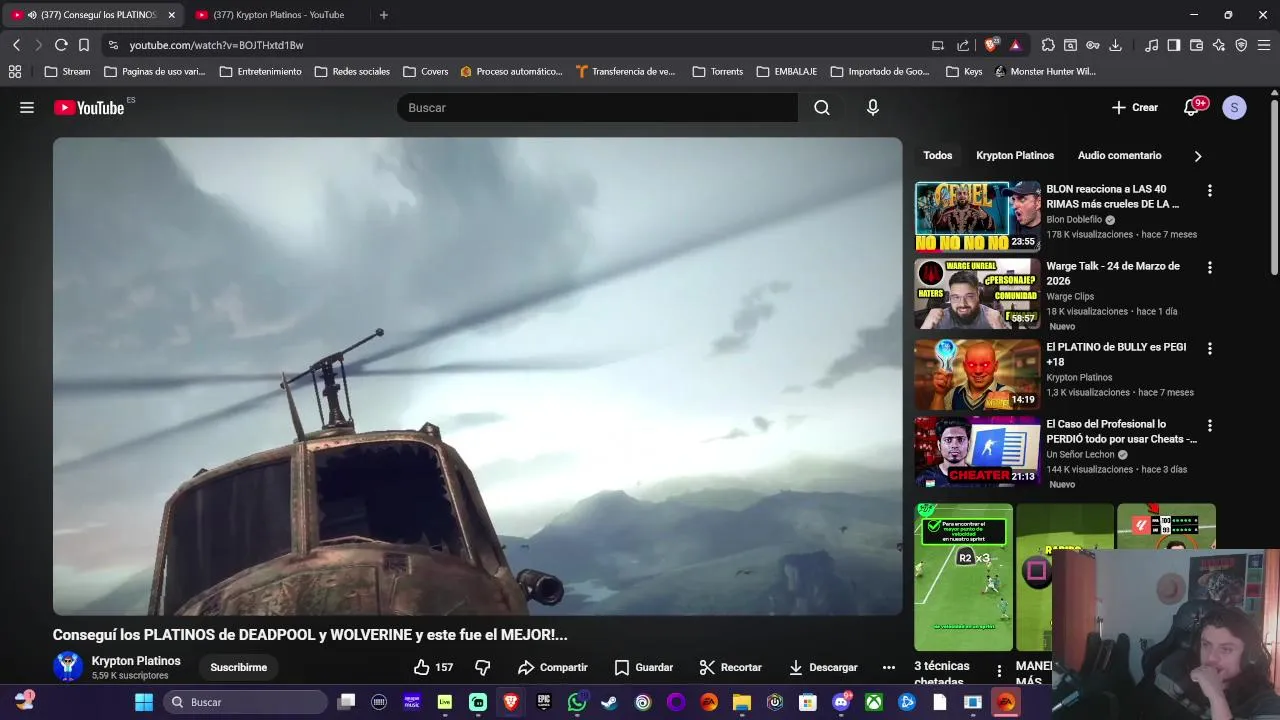The width and height of the screenshot is (1280, 720).
Task: Open the Leo AI sparkle icon
Action: pyautogui.click(x=1219, y=45)
